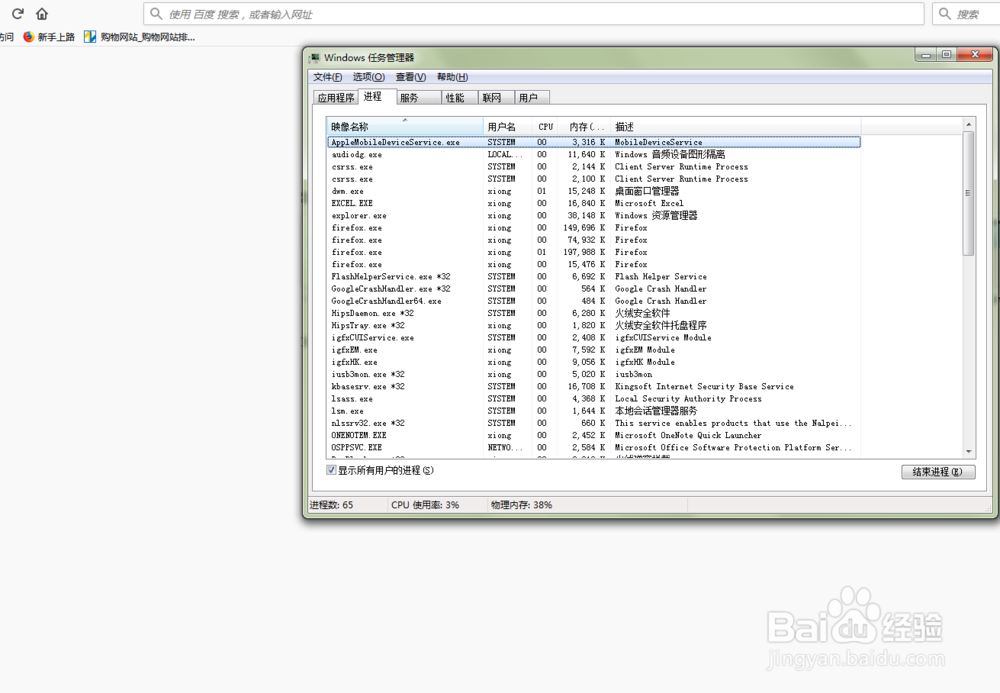
Task: Open the 查看(V) menu
Action: click(411, 77)
